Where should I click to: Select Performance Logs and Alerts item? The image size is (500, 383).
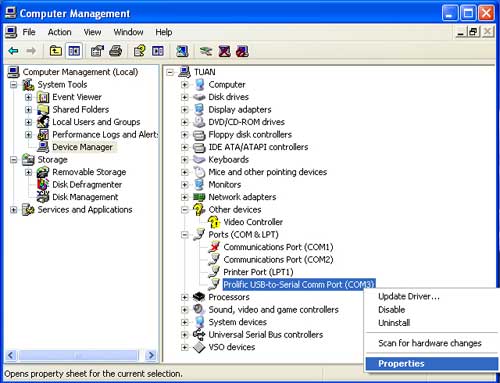coord(105,135)
